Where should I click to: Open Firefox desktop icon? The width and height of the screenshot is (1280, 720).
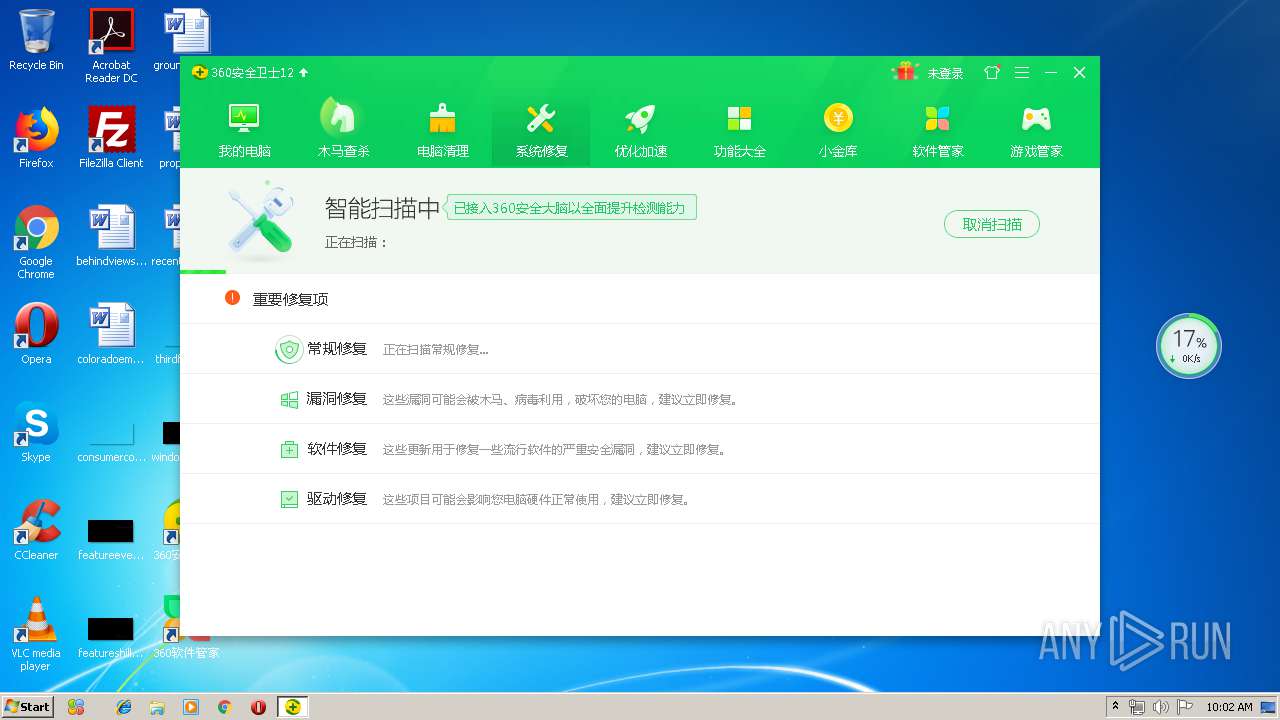(x=36, y=138)
